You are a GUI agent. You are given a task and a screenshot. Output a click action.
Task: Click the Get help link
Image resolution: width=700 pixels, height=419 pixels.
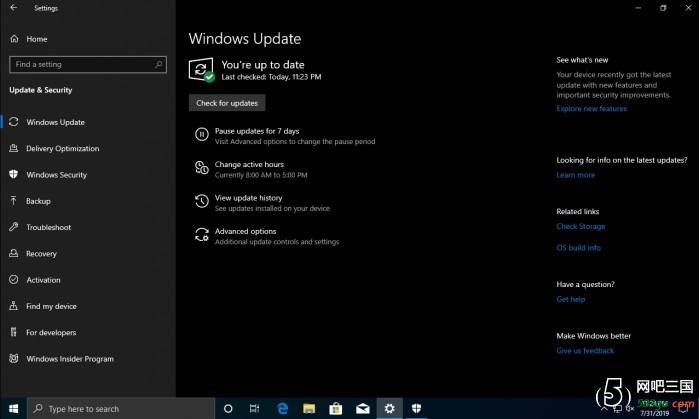(x=571, y=299)
